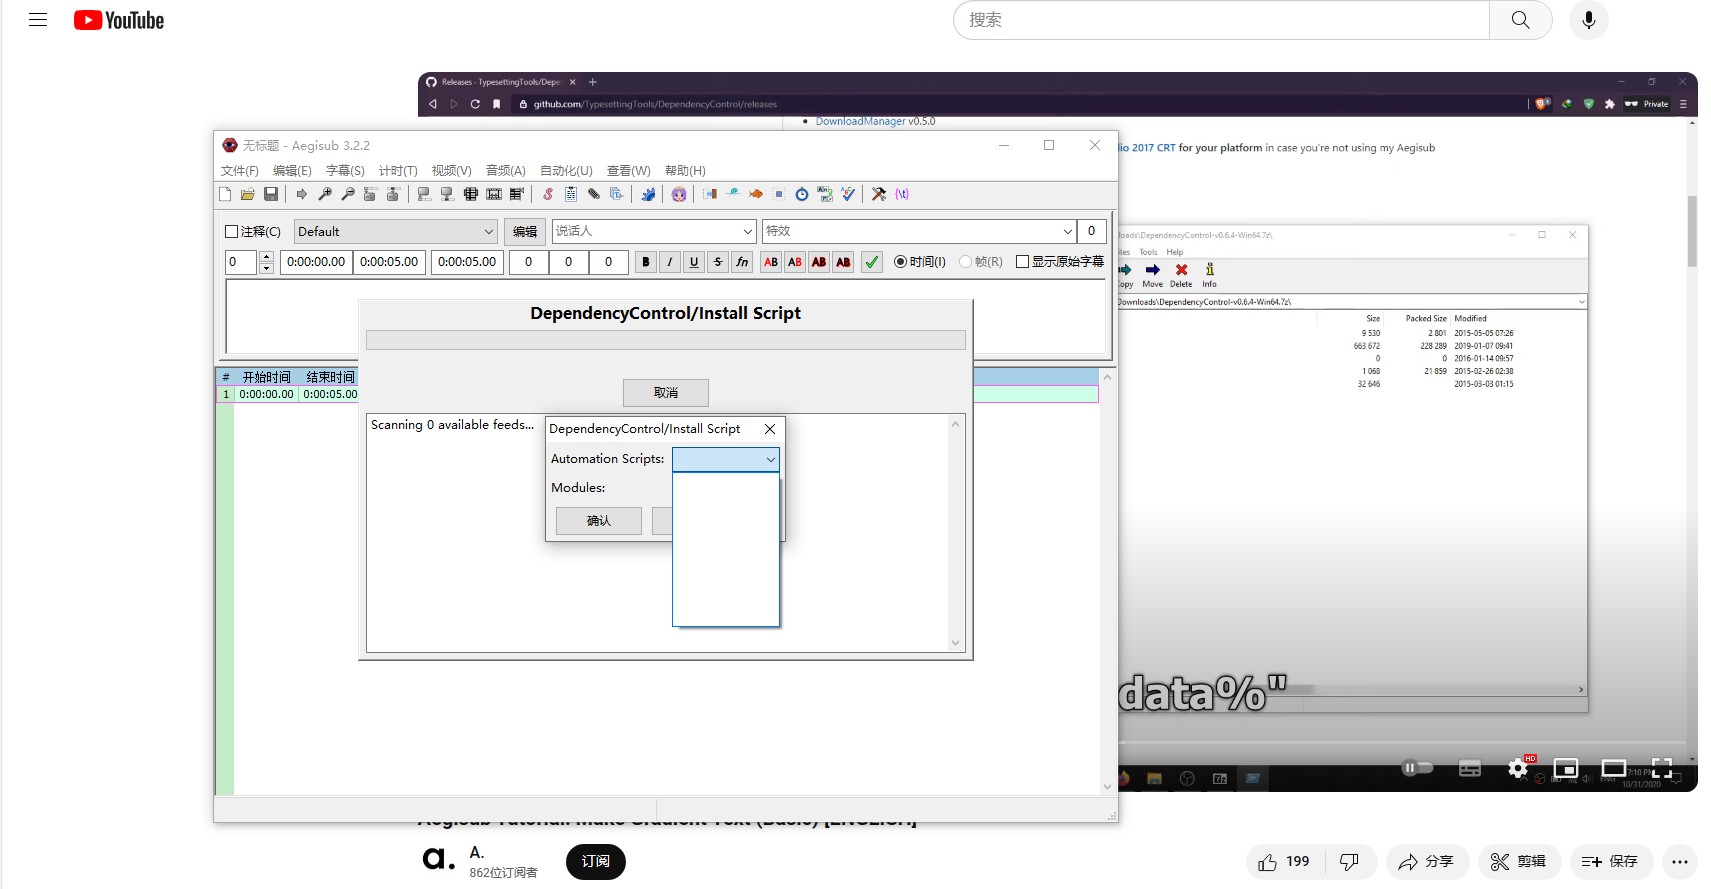Click the 订阅 subscribe button
Screen dimensions: 1711x889
596,862
